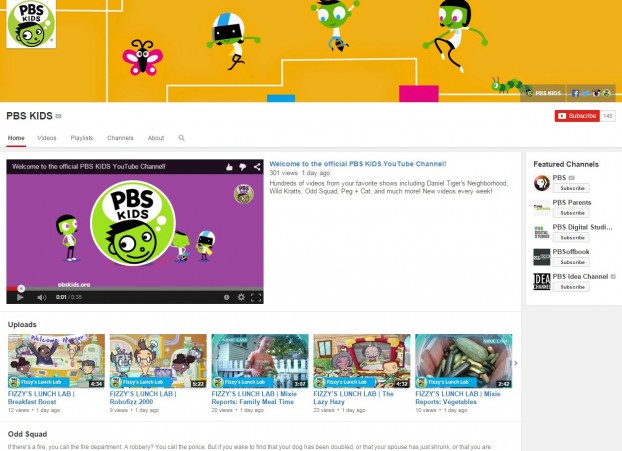Click the green PBS Kids icon after Instagram

point(607,93)
